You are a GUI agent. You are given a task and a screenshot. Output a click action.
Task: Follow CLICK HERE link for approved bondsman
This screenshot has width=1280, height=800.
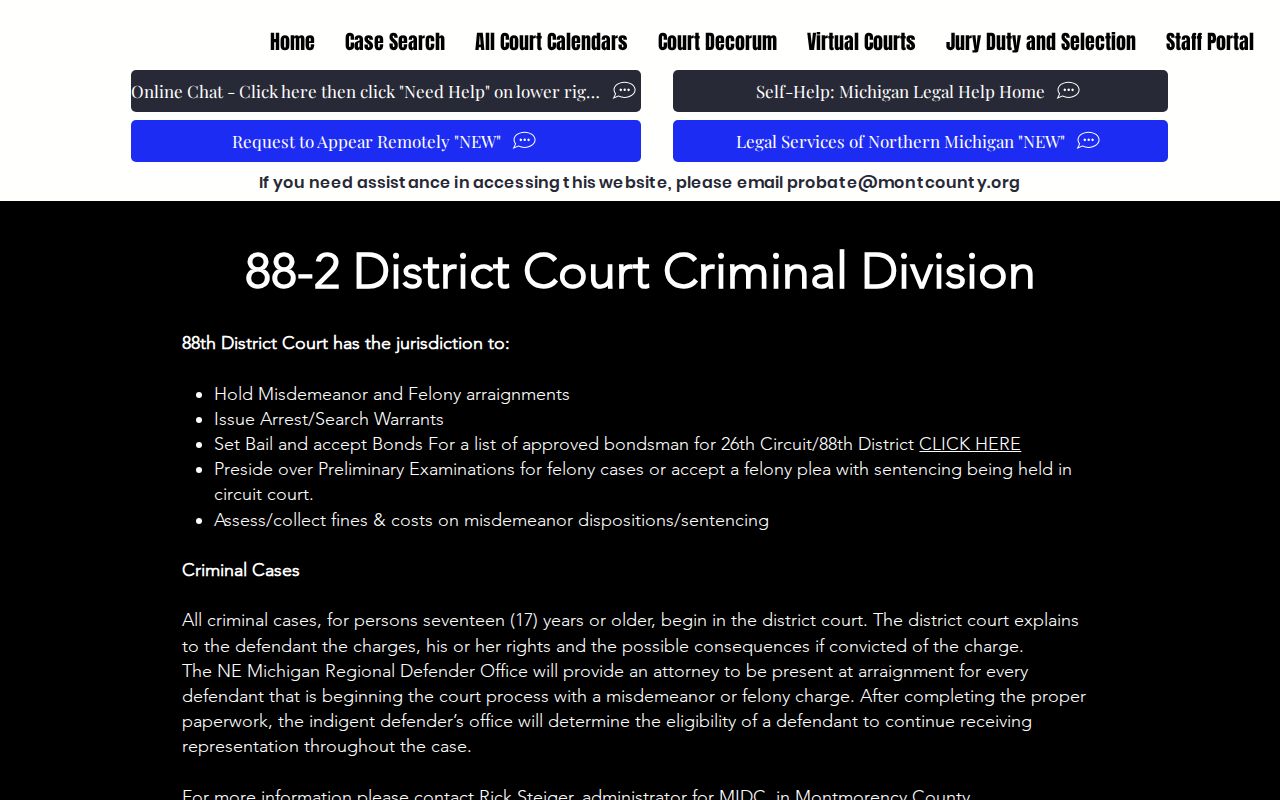click(x=970, y=444)
